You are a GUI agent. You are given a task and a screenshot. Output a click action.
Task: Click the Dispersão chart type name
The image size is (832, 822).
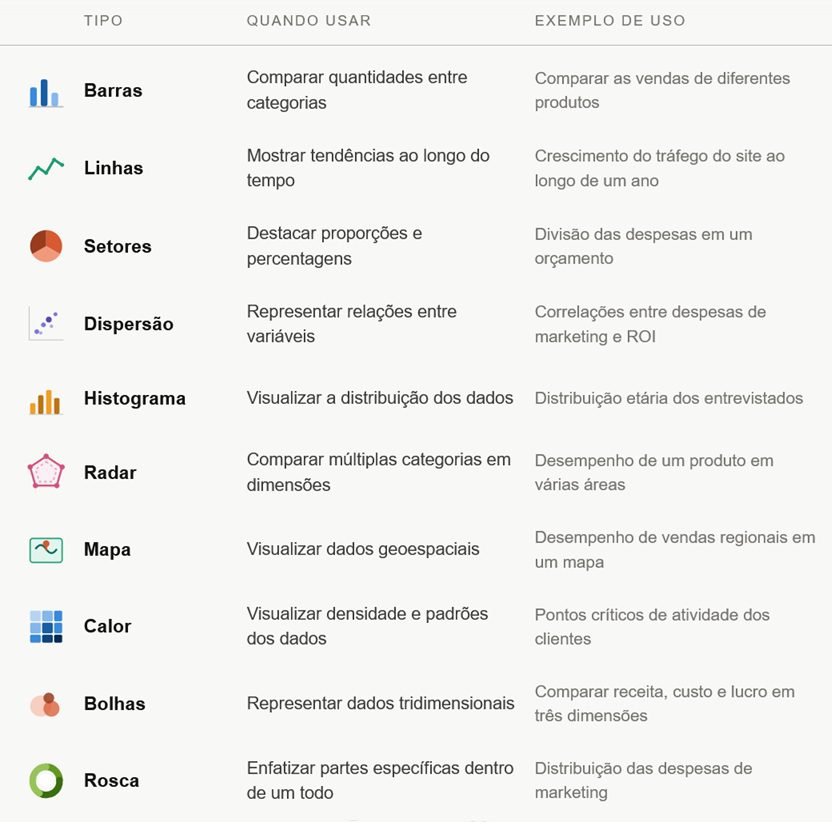pyautogui.click(x=129, y=324)
